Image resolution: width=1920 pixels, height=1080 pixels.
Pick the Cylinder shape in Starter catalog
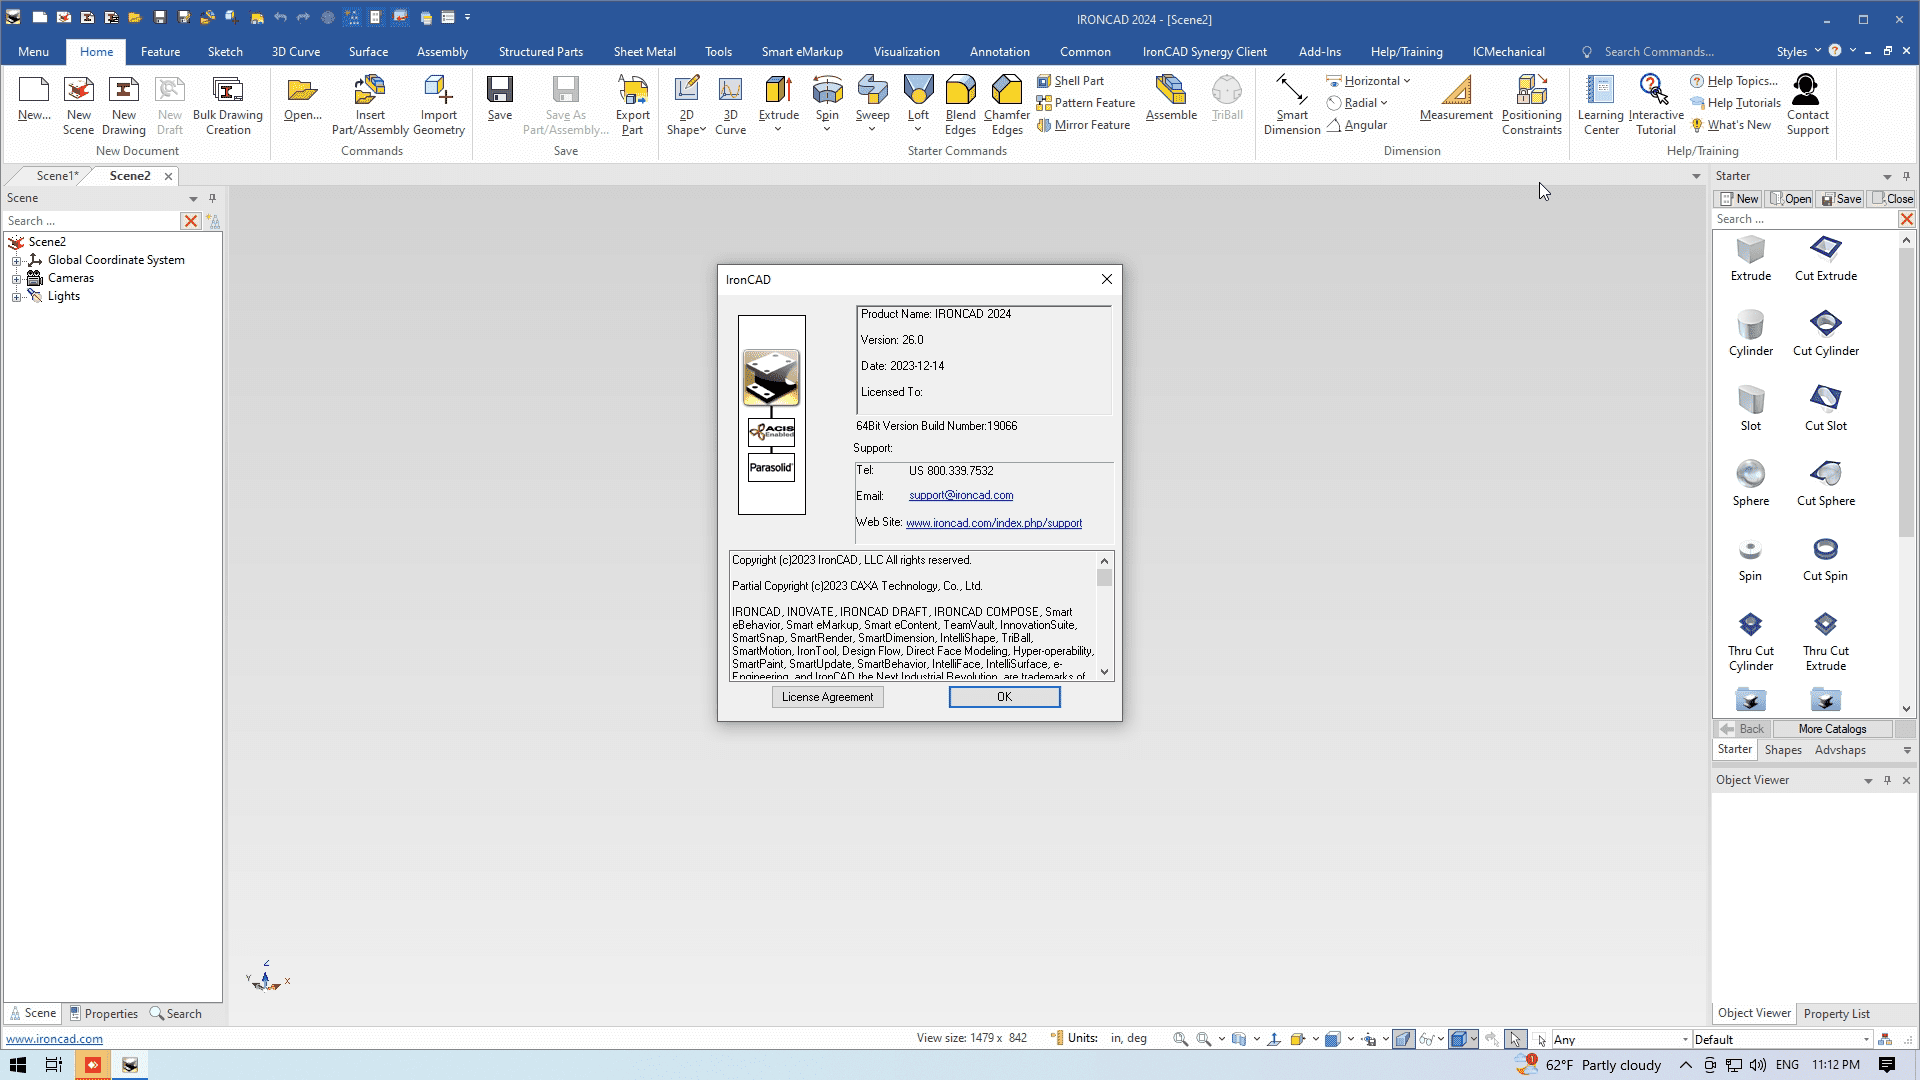click(x=1750, y=334)
